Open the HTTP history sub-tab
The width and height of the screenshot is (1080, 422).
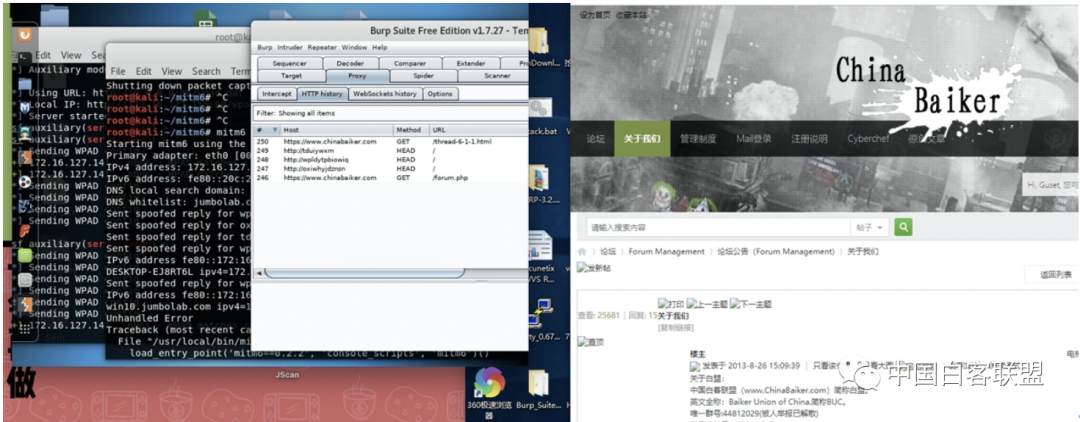[322, 94]
